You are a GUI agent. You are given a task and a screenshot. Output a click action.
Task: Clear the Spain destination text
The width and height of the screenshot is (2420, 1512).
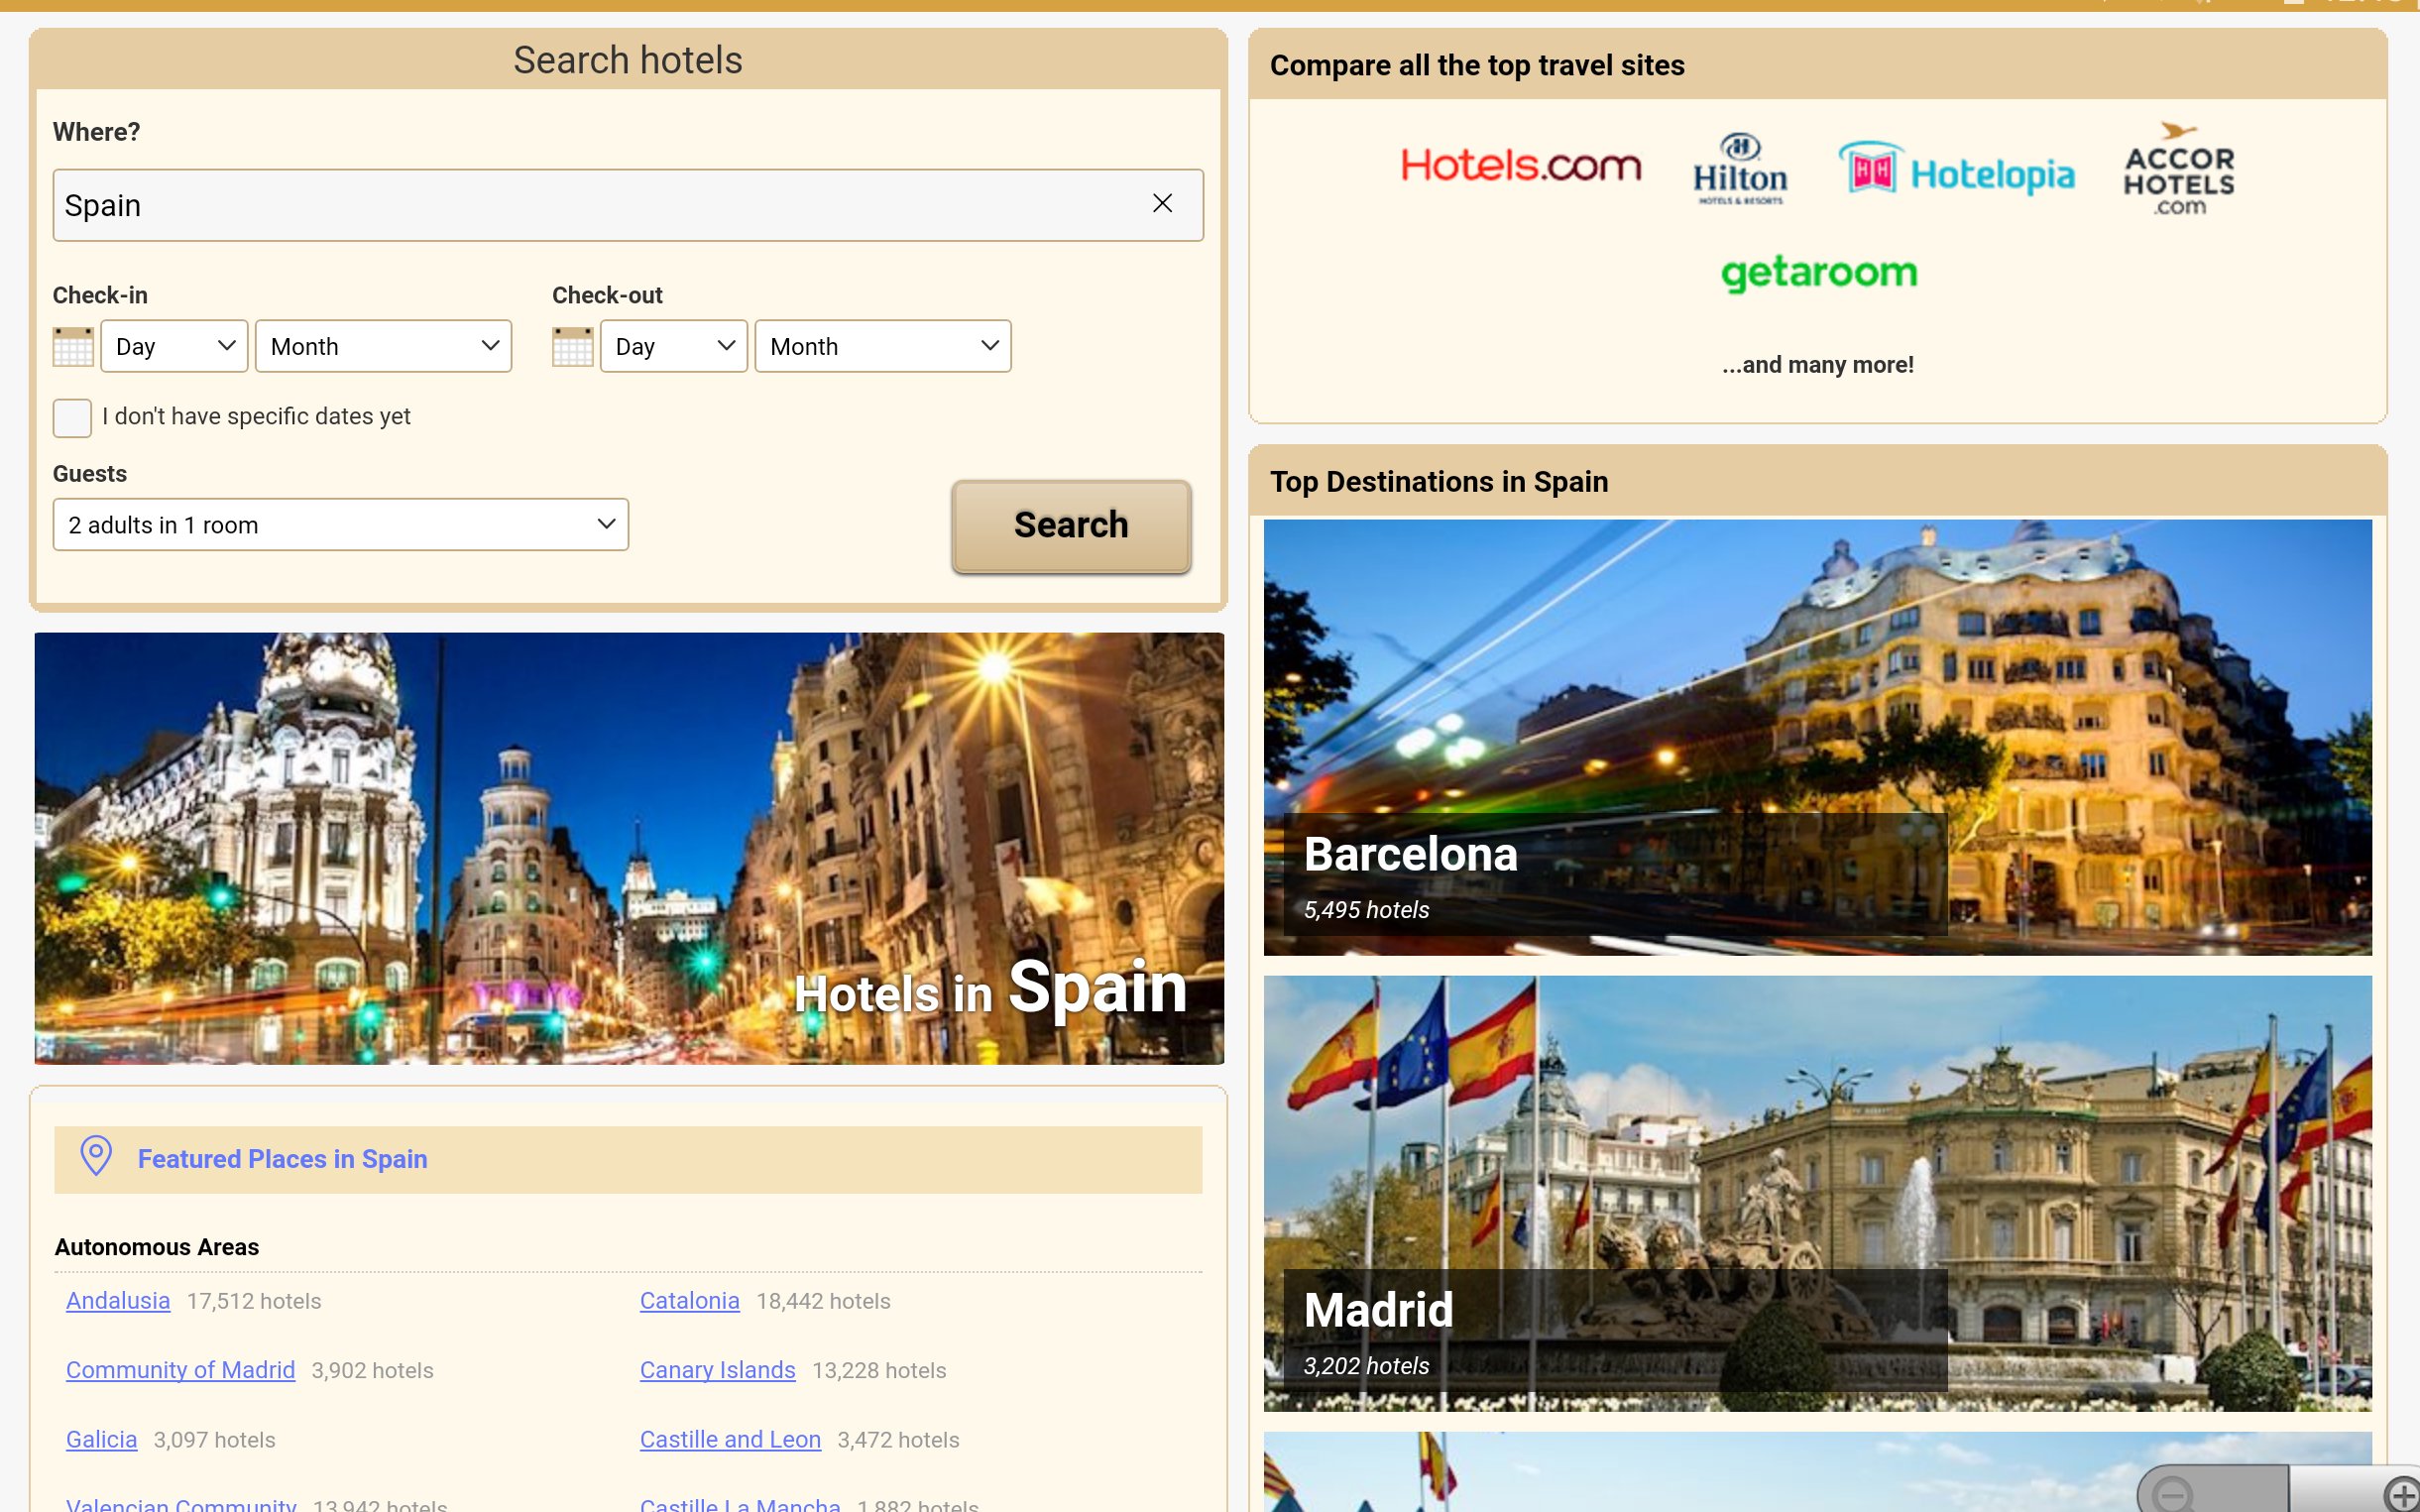[1161, 204]
